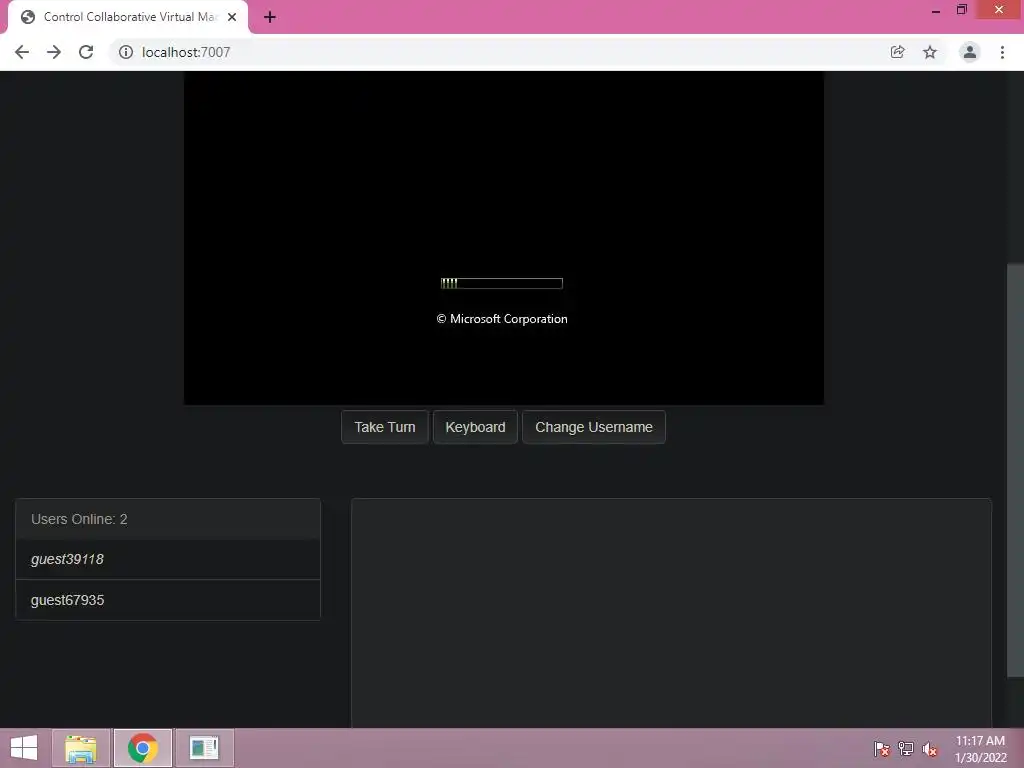Click the Take Turn button

click(x=385, y=427)
